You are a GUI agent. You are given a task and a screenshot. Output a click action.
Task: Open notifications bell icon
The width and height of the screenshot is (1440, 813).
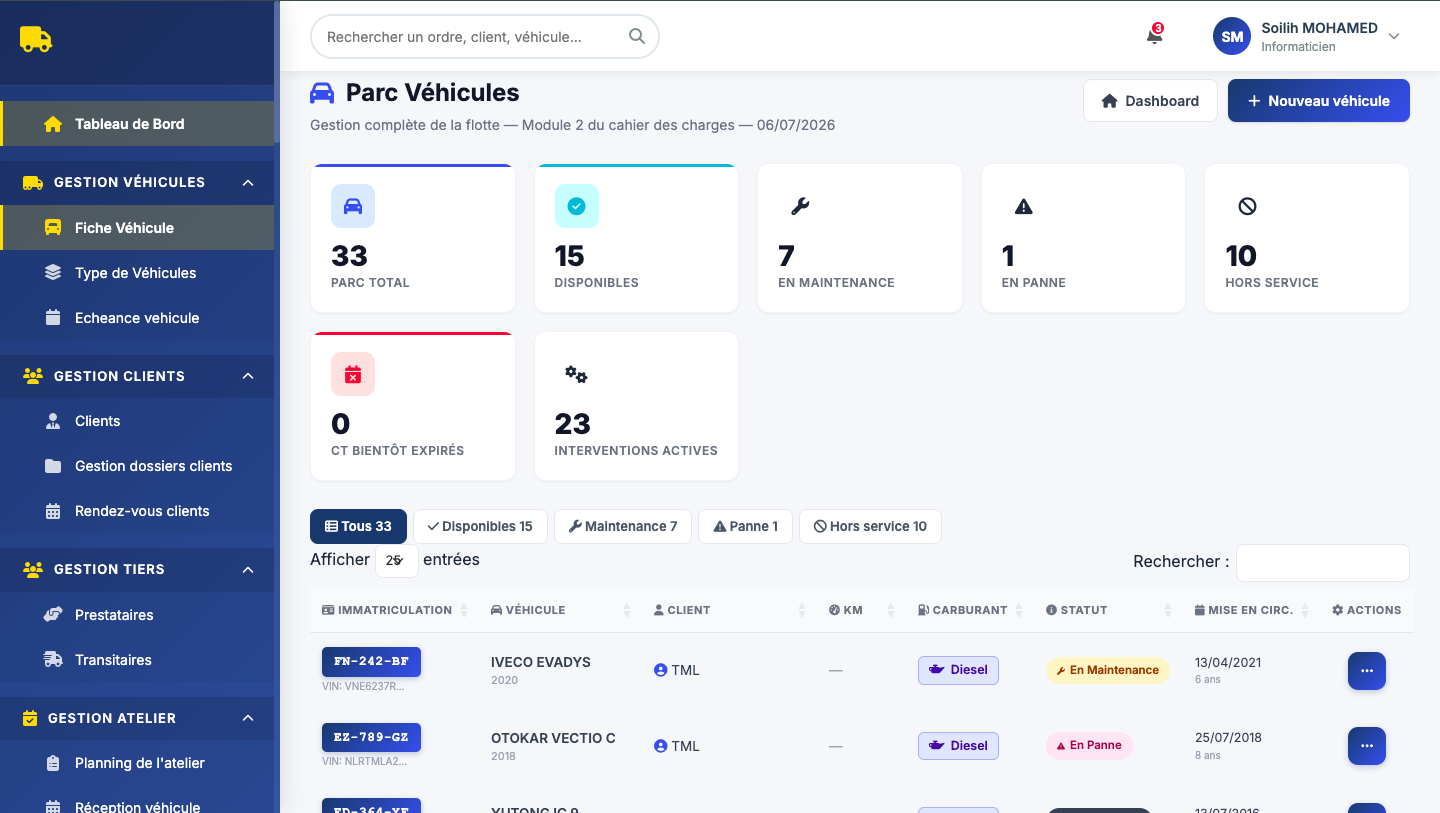(1154, 36)
